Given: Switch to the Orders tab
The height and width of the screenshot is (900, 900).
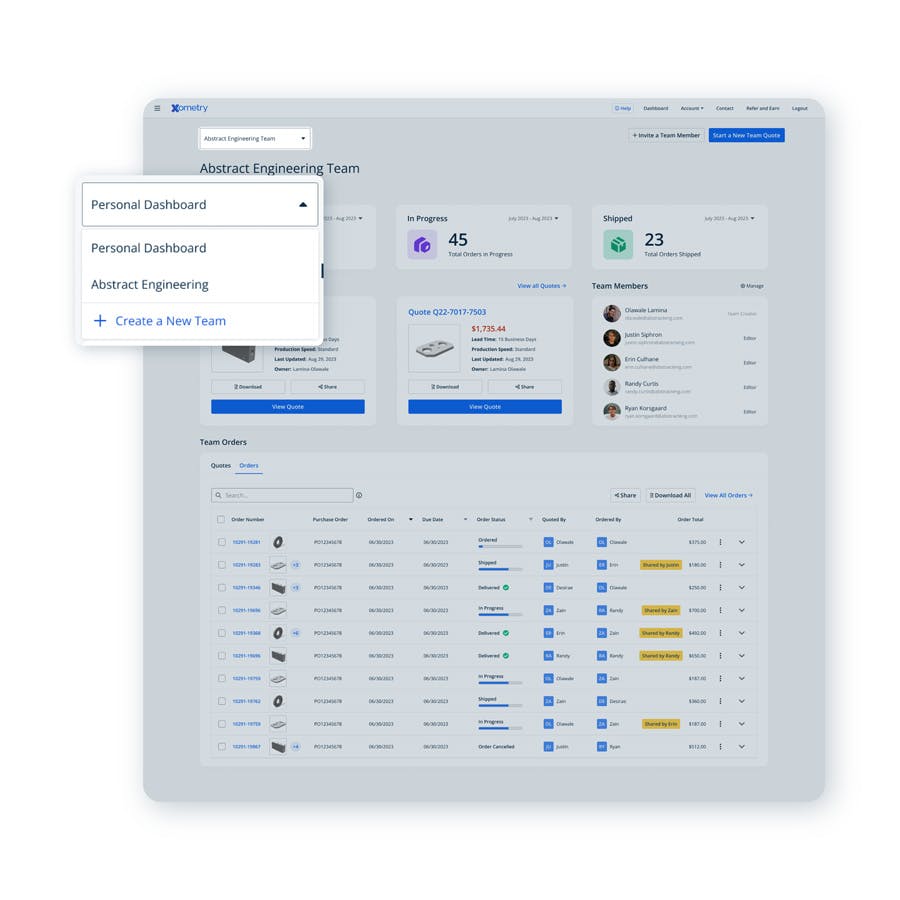Looking at the screenshot, I should 249,465.
